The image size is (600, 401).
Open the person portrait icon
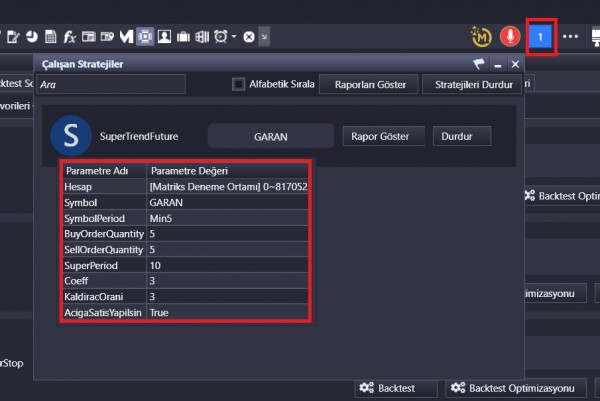pyautogui.click(x=165, y=37)
